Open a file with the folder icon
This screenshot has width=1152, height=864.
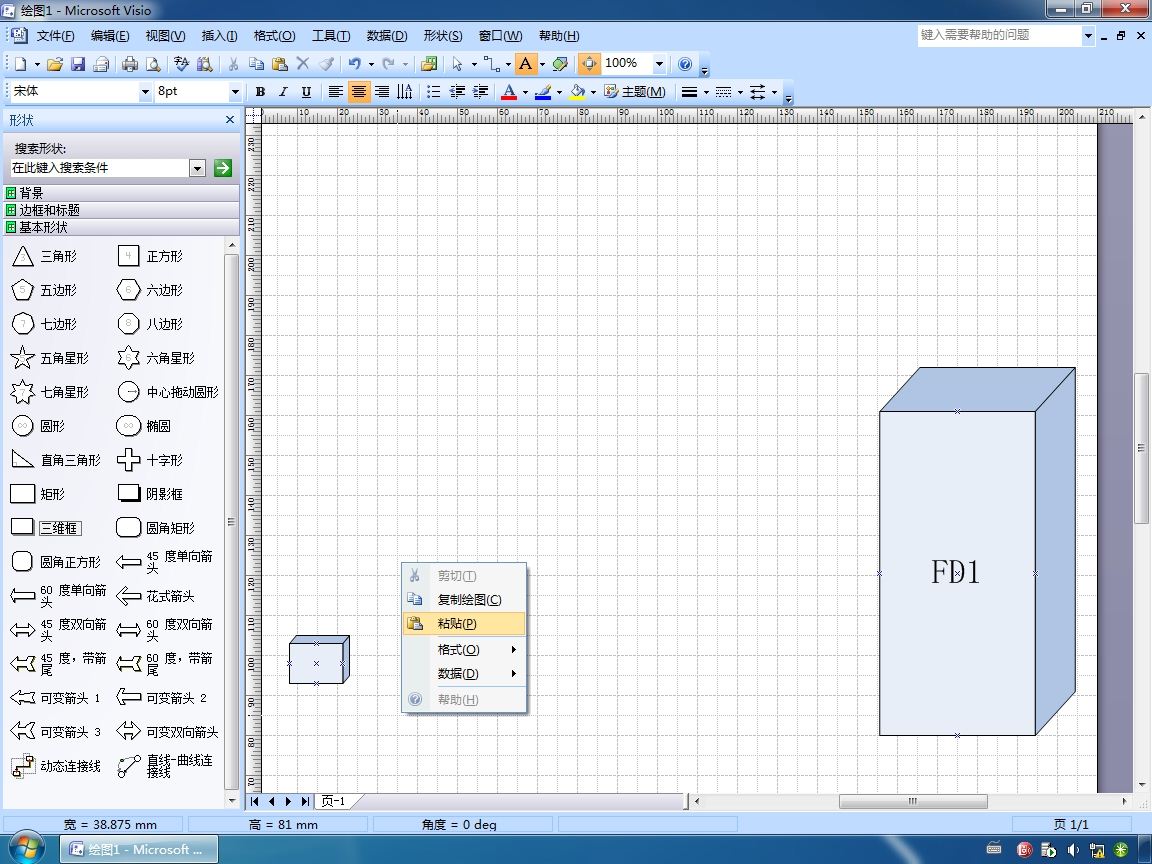tap(54, 64)
